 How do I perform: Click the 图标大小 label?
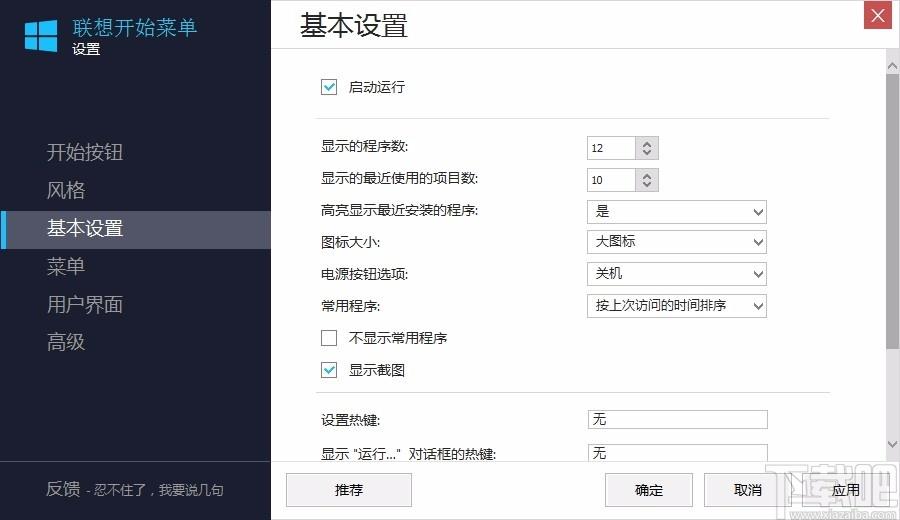(350, 242)
